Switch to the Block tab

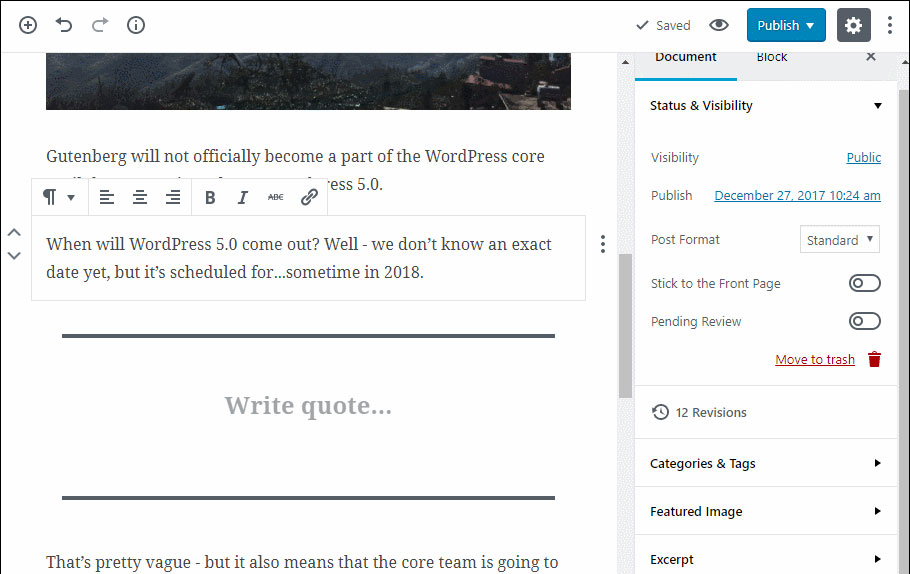[772, 57]
